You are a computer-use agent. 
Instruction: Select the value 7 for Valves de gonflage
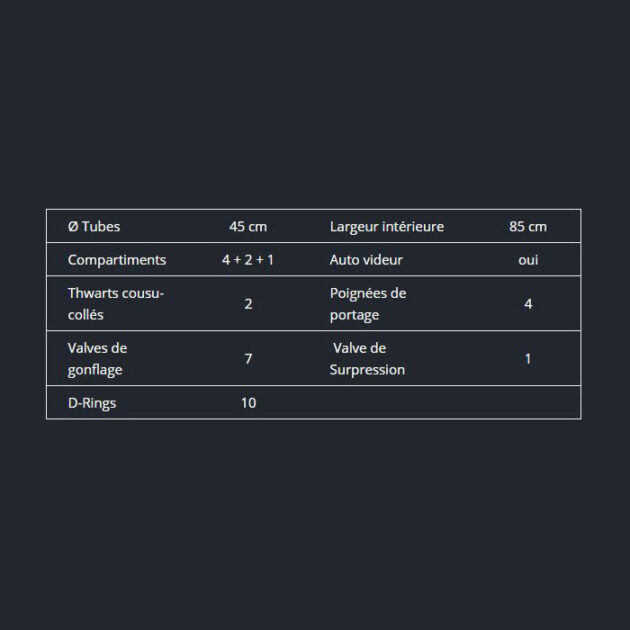(248, 358)
